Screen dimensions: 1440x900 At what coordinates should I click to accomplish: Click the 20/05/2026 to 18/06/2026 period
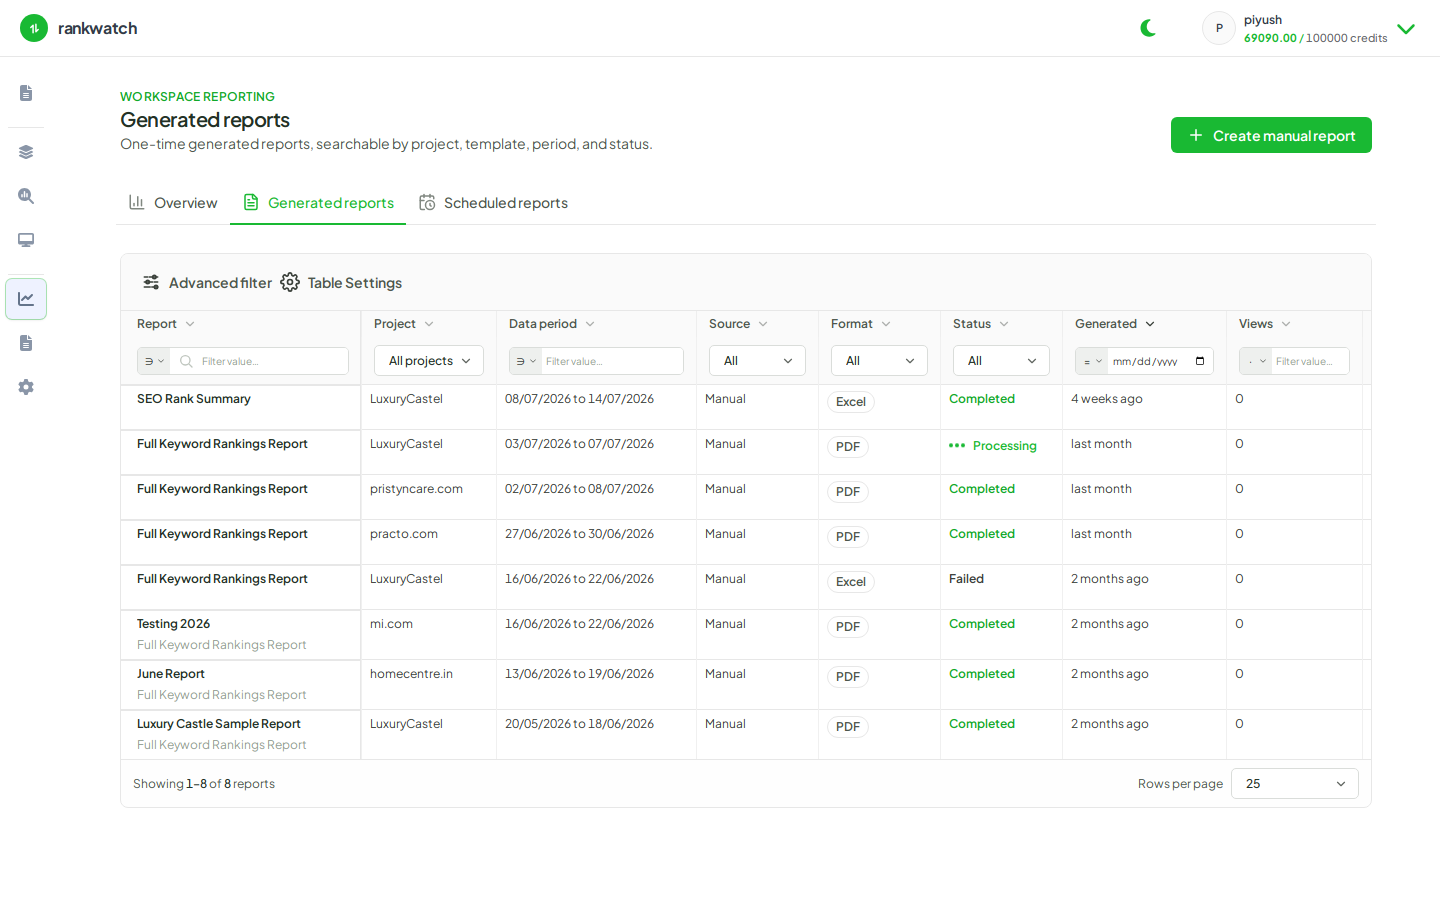(579, 724)
